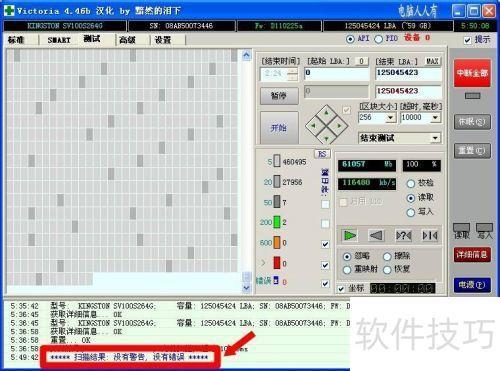Click the 开始 start button
Viewport: 500px width, 371px height.
pyautogui.click(x=279, y=128)
